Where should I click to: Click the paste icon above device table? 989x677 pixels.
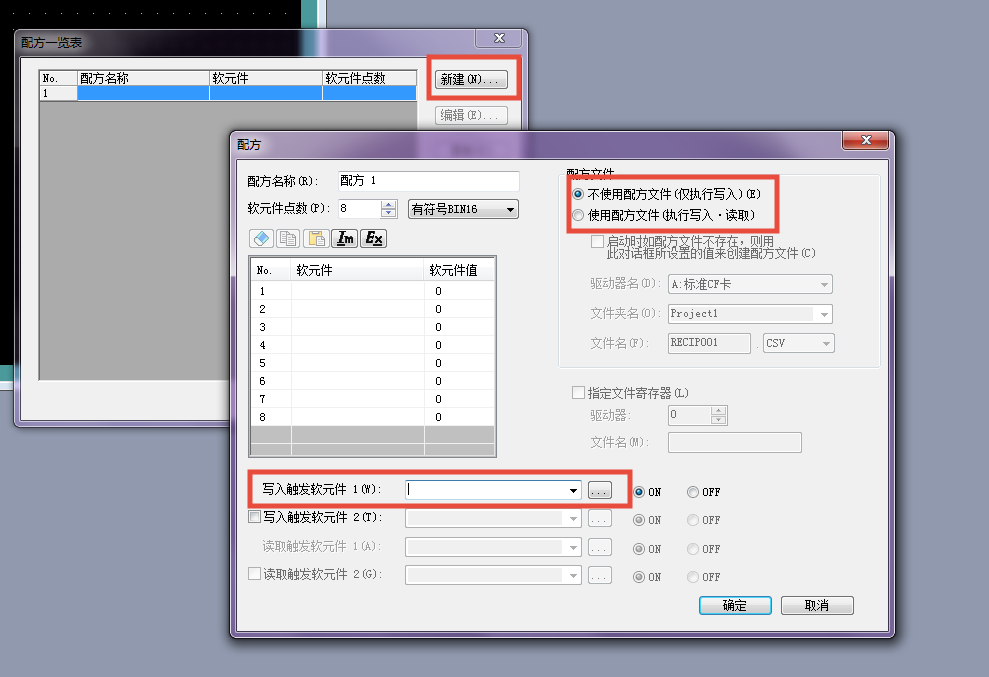[x=316, y=238]
